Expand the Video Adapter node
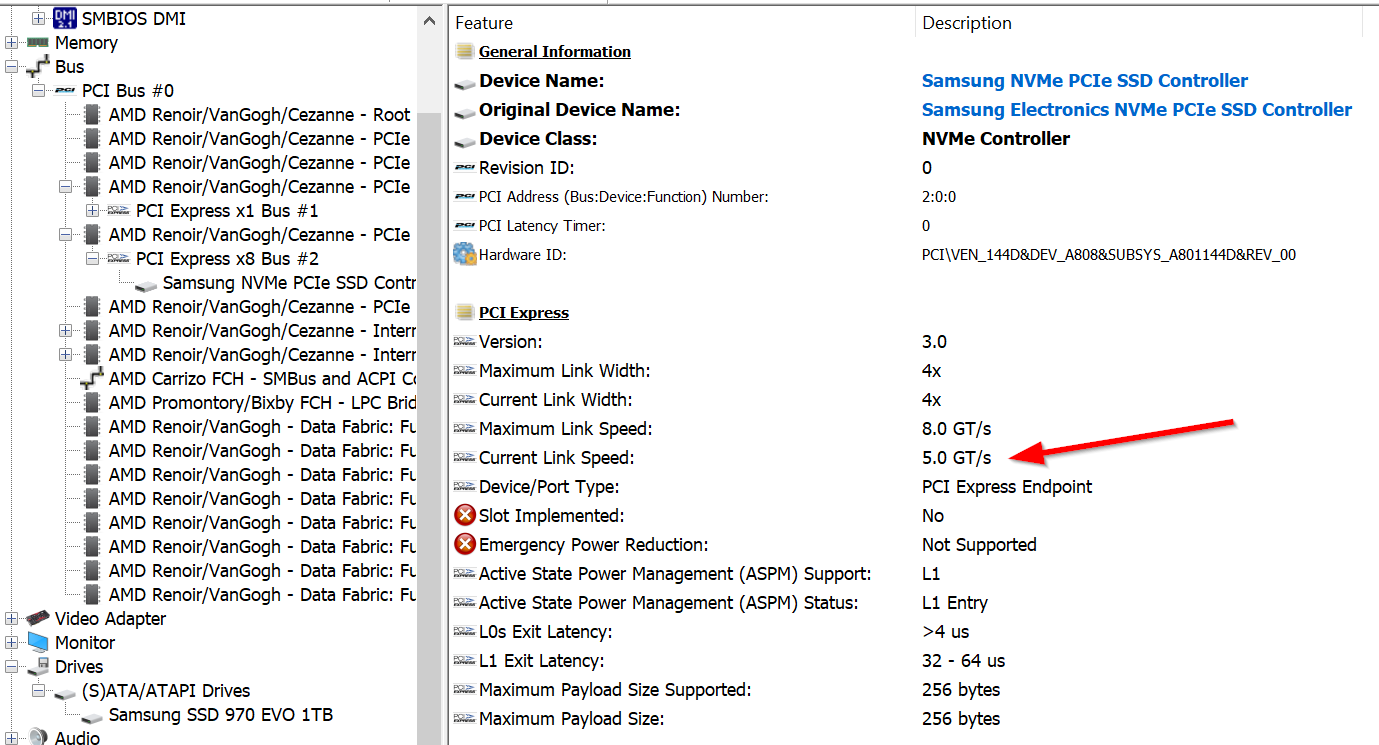Viewport: 1379px width, 745px height. point(12,619)
